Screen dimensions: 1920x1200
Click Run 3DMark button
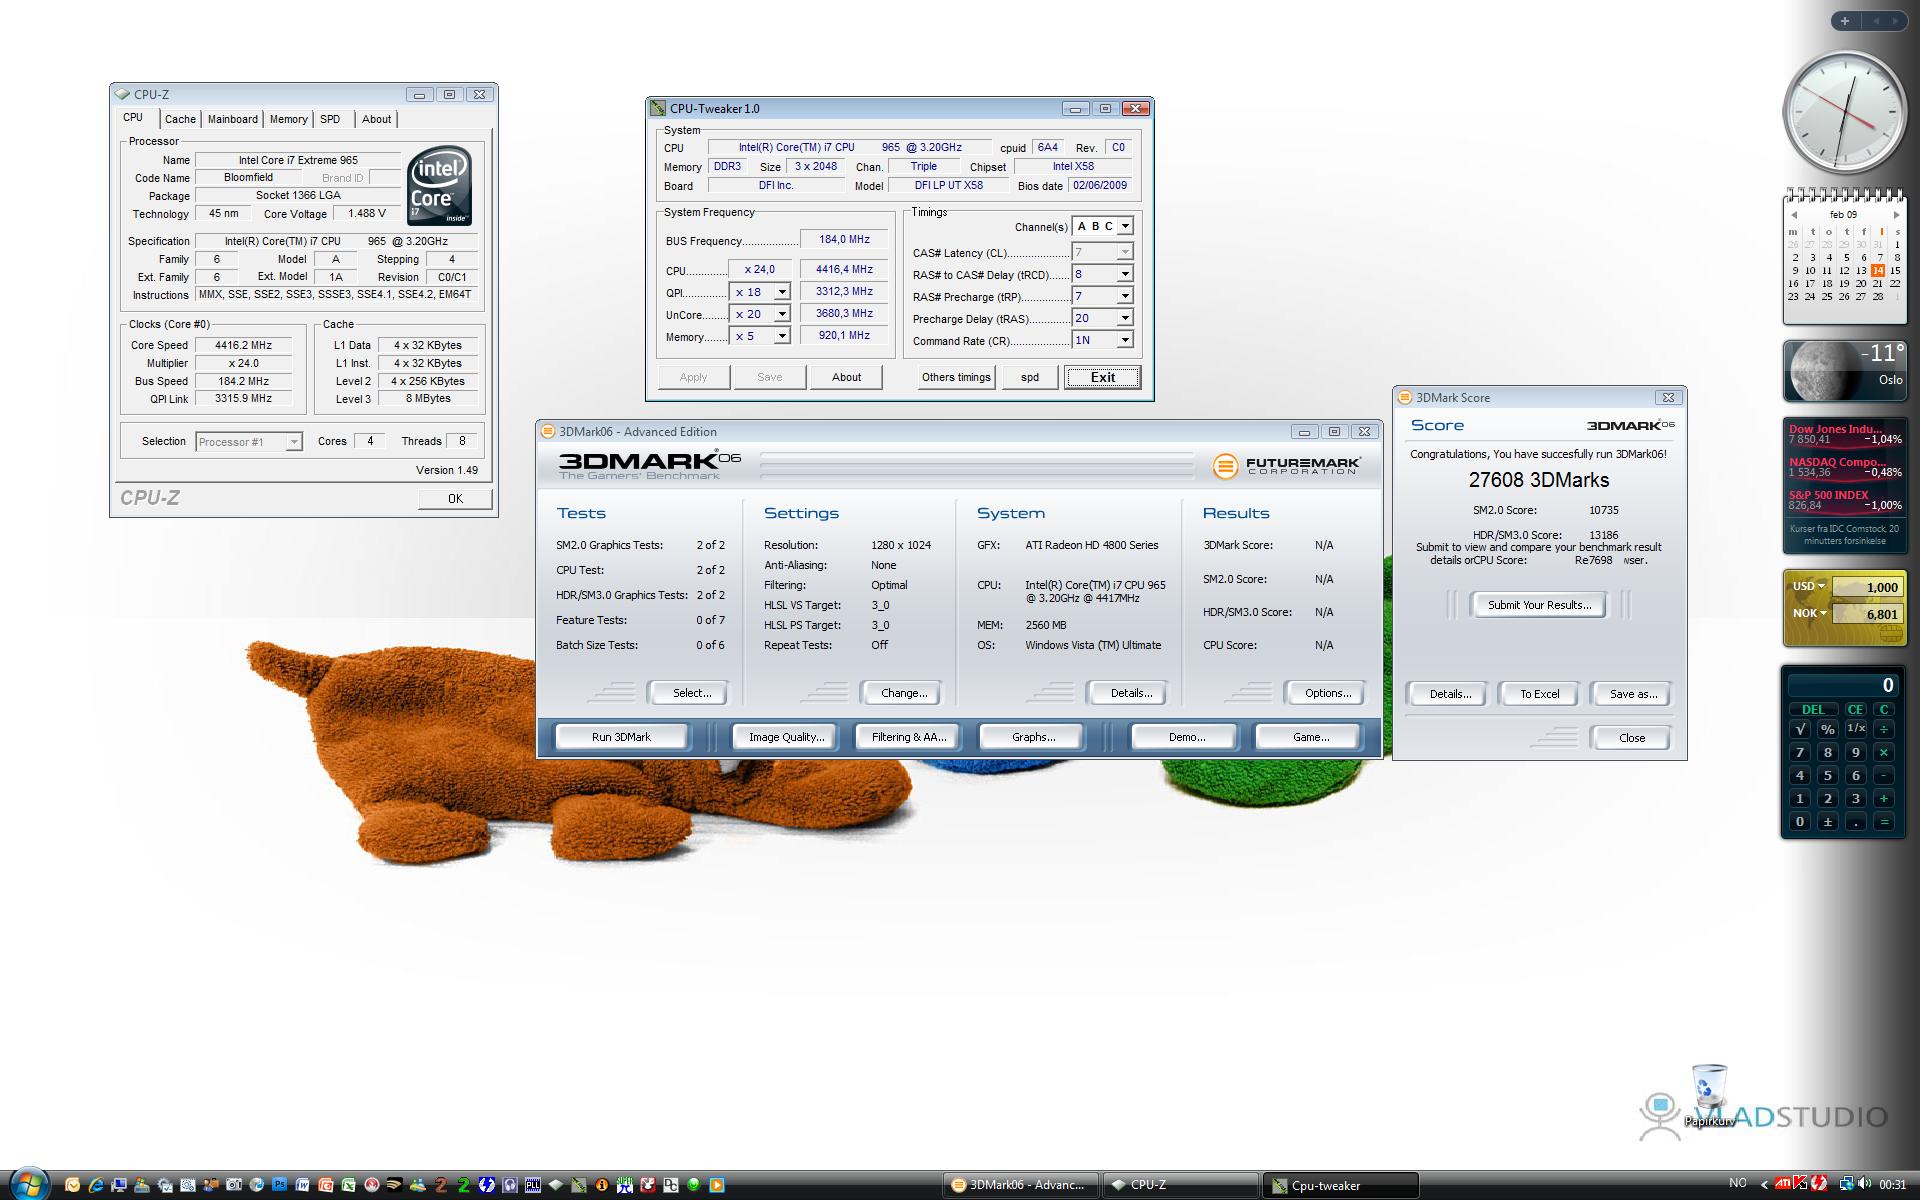[x=621, y=737]
